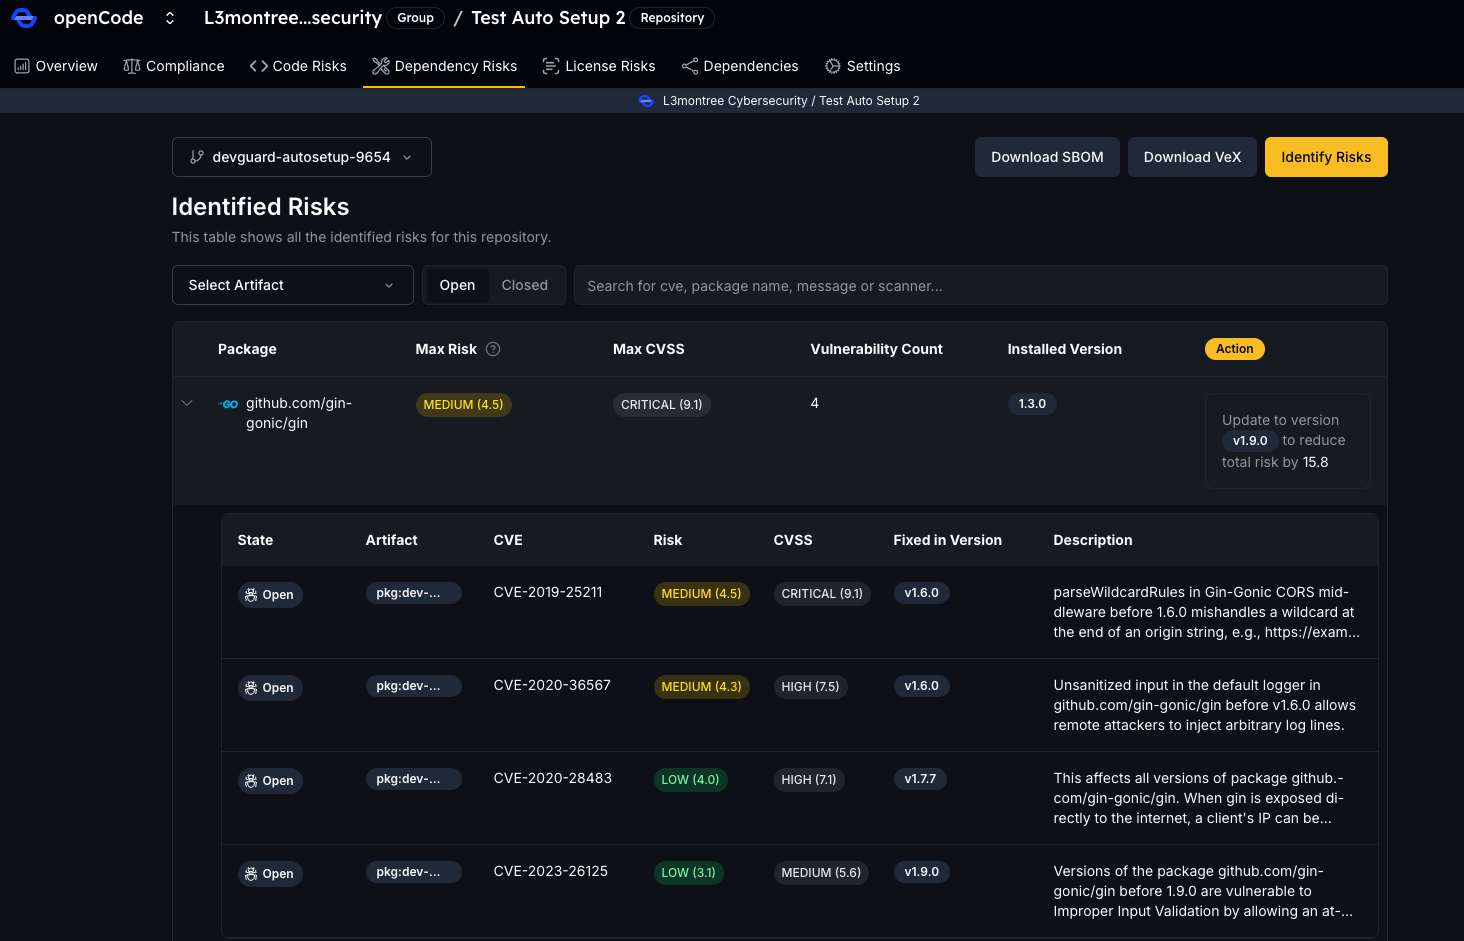
Task: Click the Vulnerability Count column header
Action: coord(876,349)
